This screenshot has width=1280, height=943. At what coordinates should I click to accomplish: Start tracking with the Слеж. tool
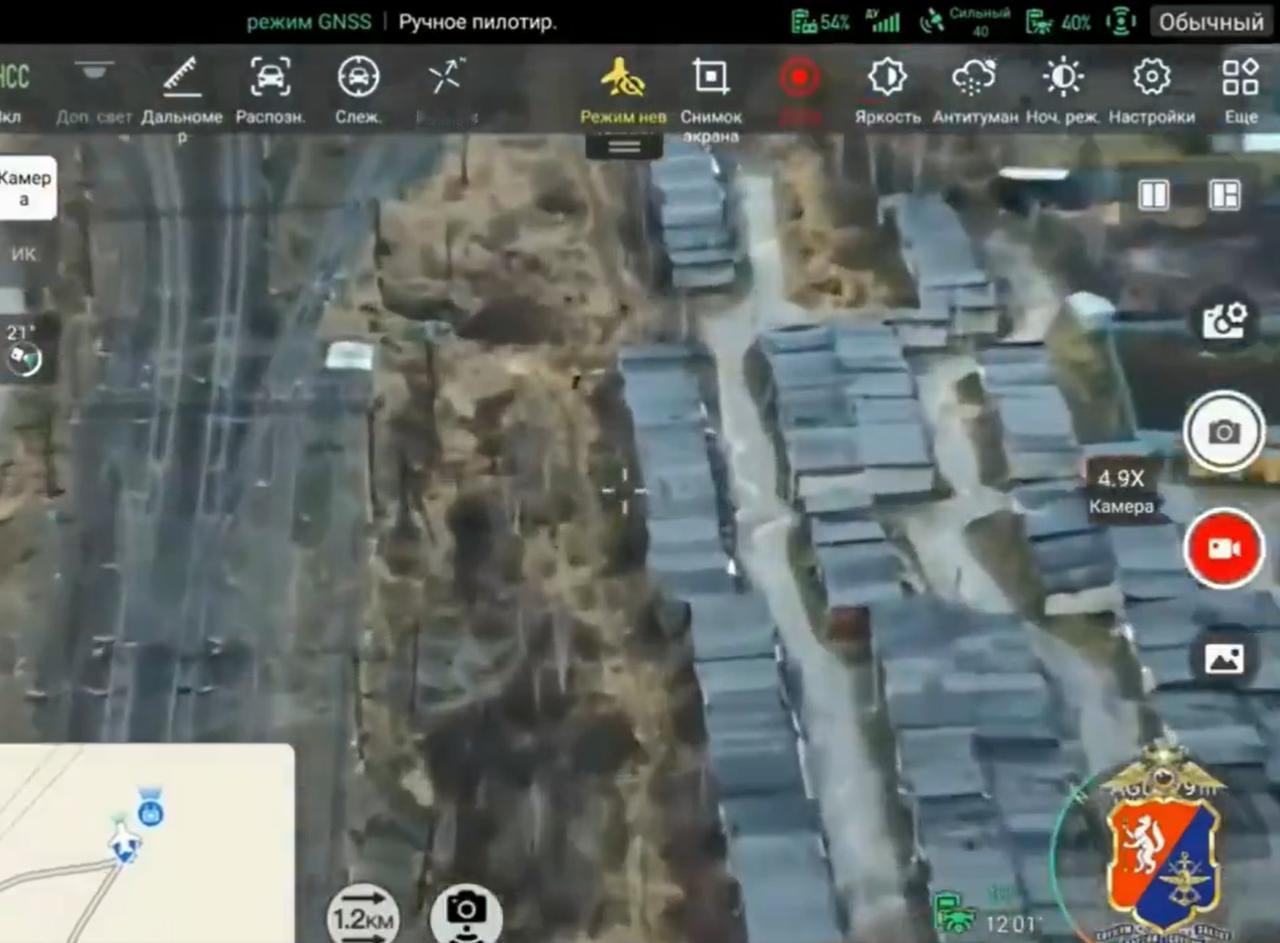click(358, 92)
